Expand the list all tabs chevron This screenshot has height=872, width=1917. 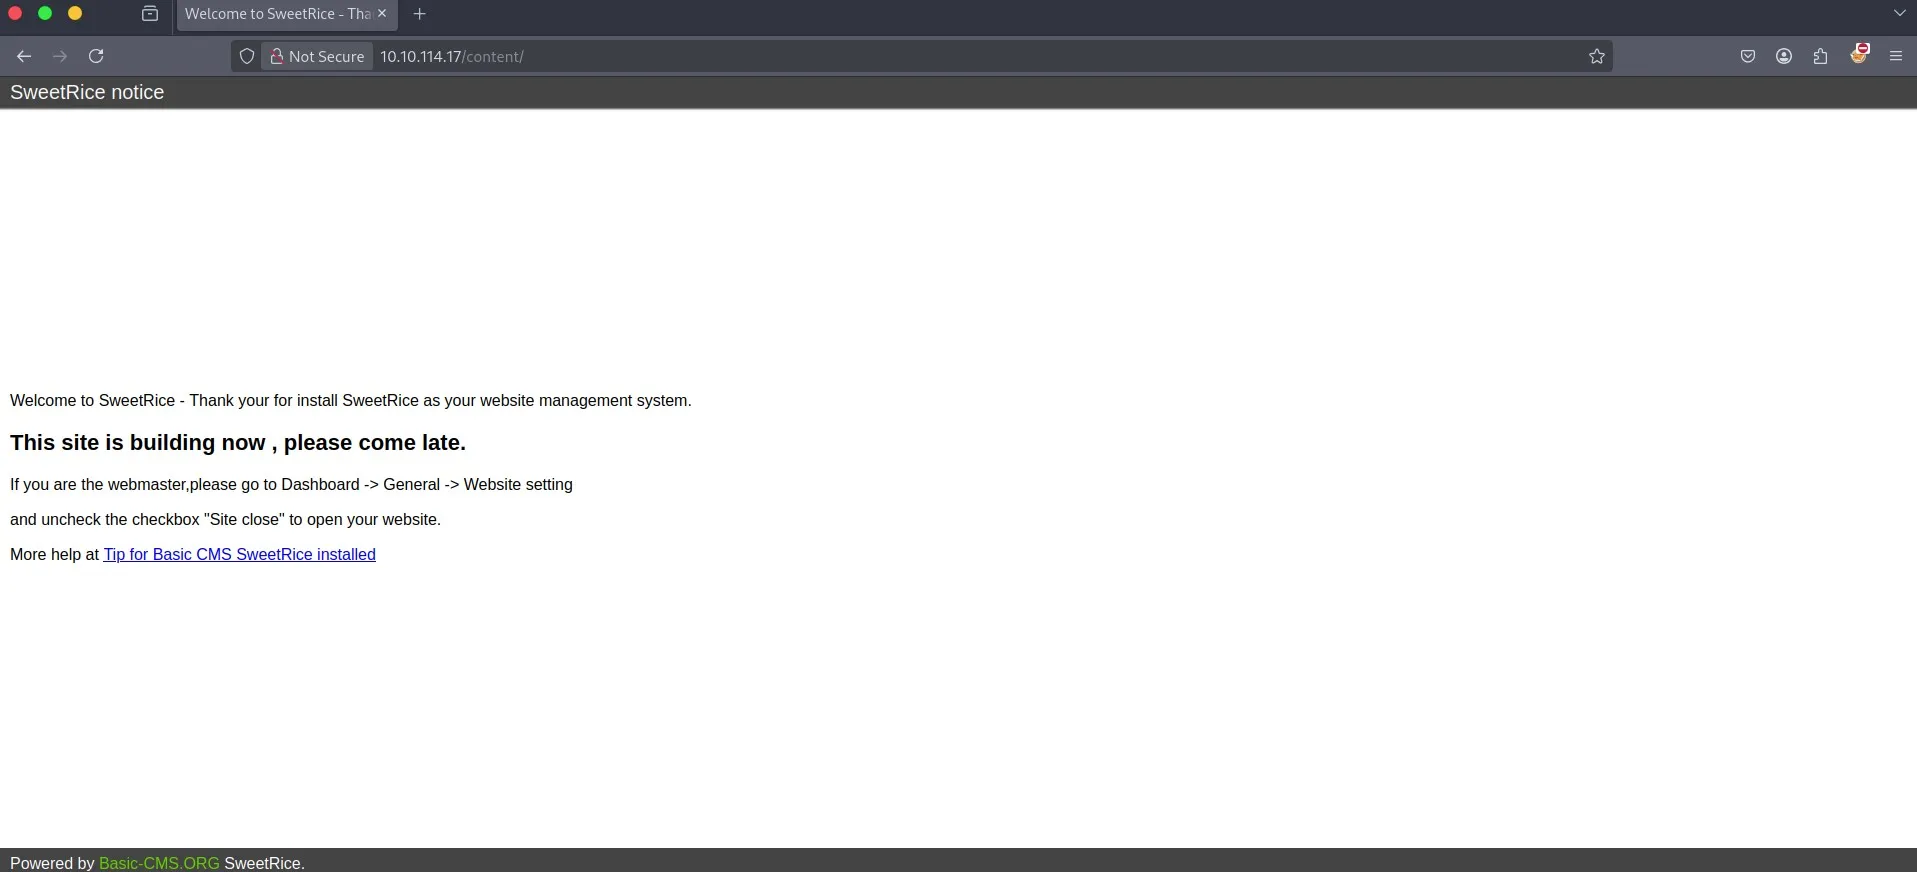[1899, 13]
